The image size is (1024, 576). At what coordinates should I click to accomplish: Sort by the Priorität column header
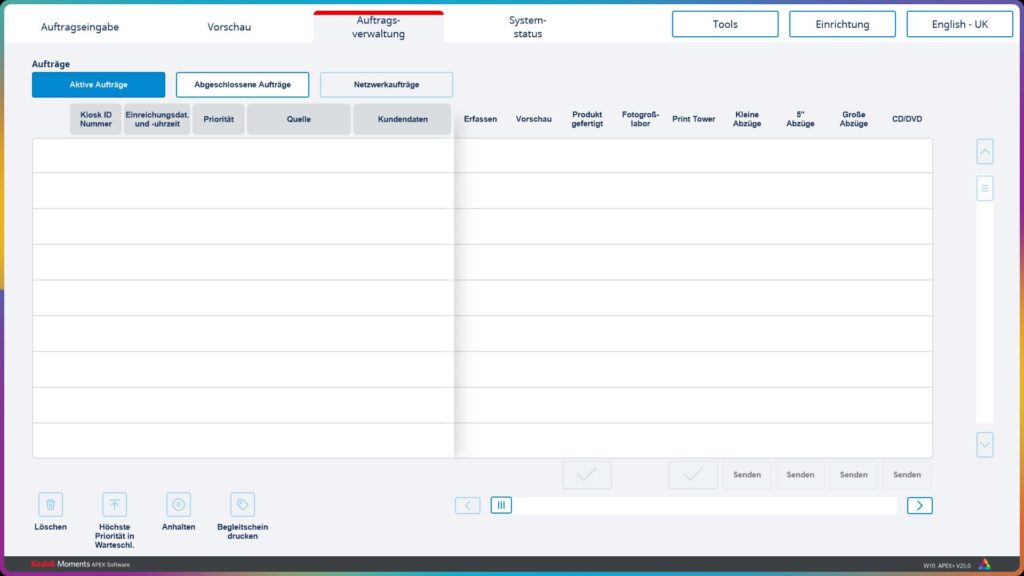tap(218, 119)
